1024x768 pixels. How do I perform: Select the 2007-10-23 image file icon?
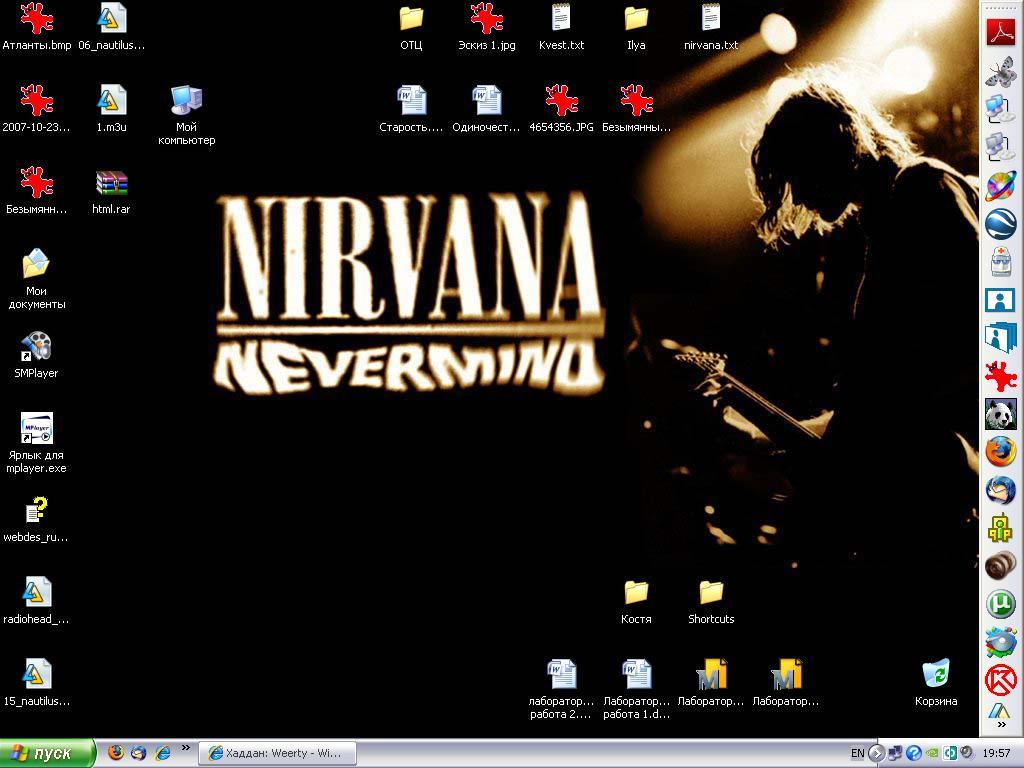37,109
